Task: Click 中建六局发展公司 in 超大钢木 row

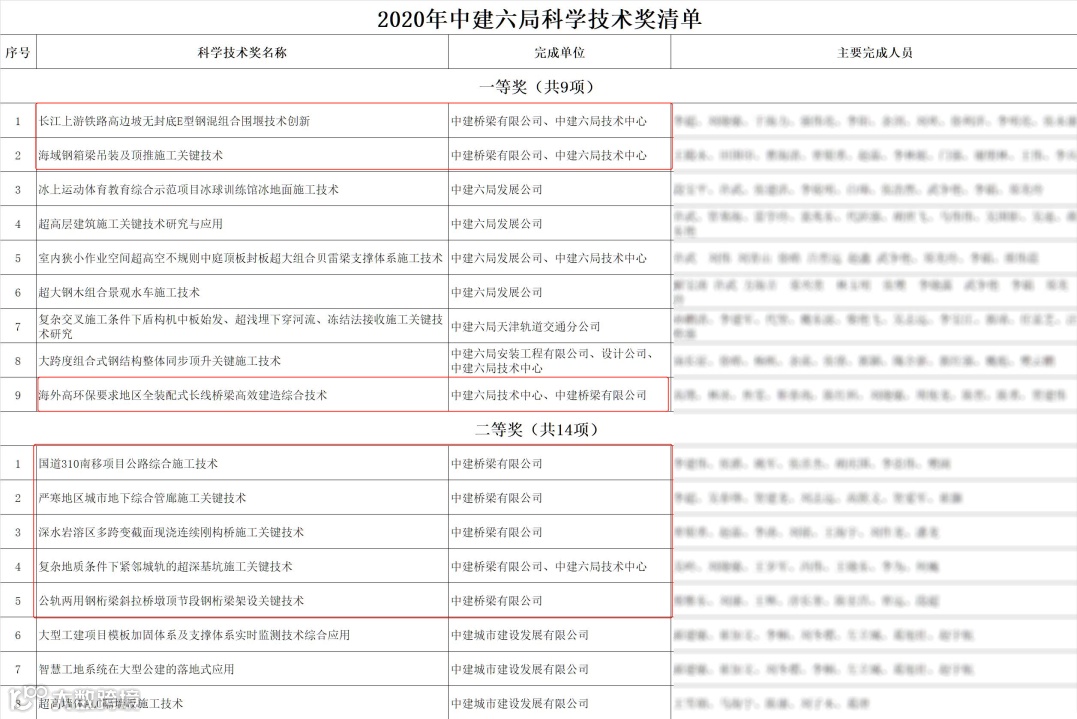Action: tap(497, 293)
